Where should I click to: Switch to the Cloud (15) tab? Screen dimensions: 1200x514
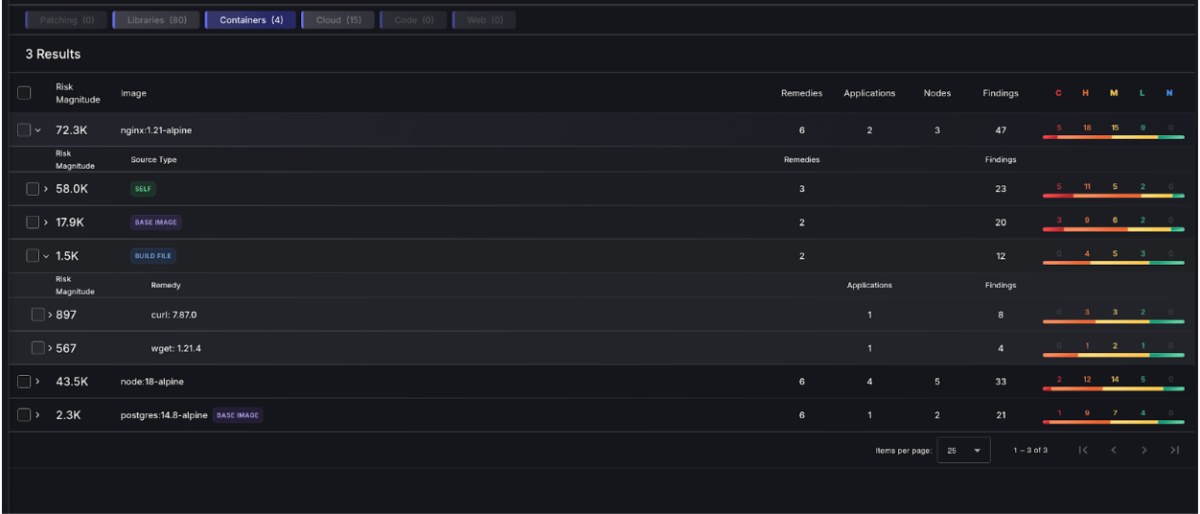(x=337, y=20)
